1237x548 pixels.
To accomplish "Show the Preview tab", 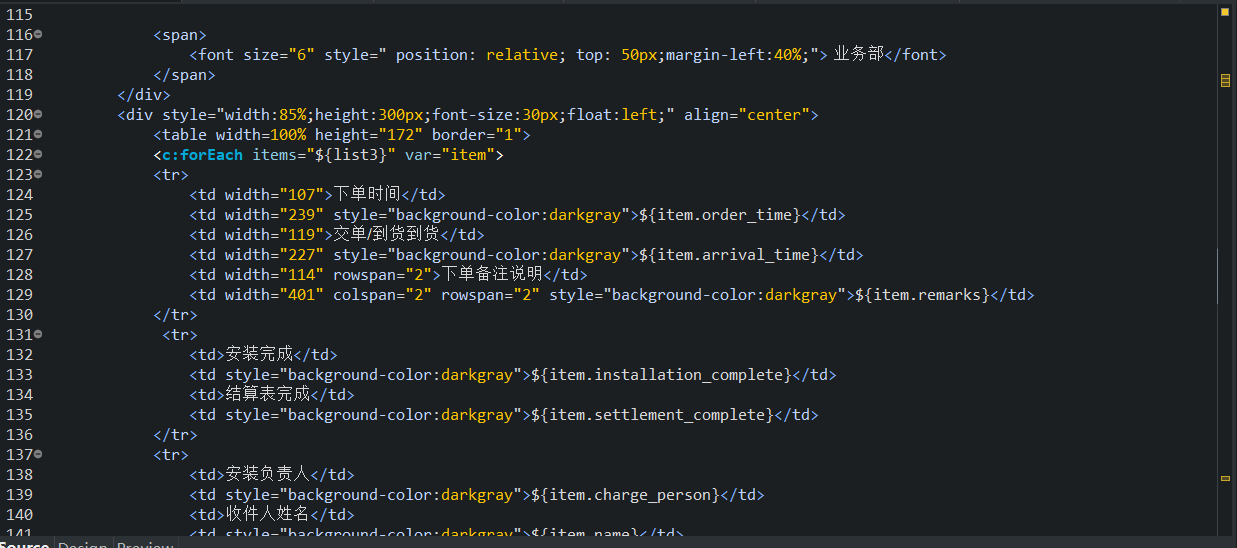I will [x=145, y=545].
